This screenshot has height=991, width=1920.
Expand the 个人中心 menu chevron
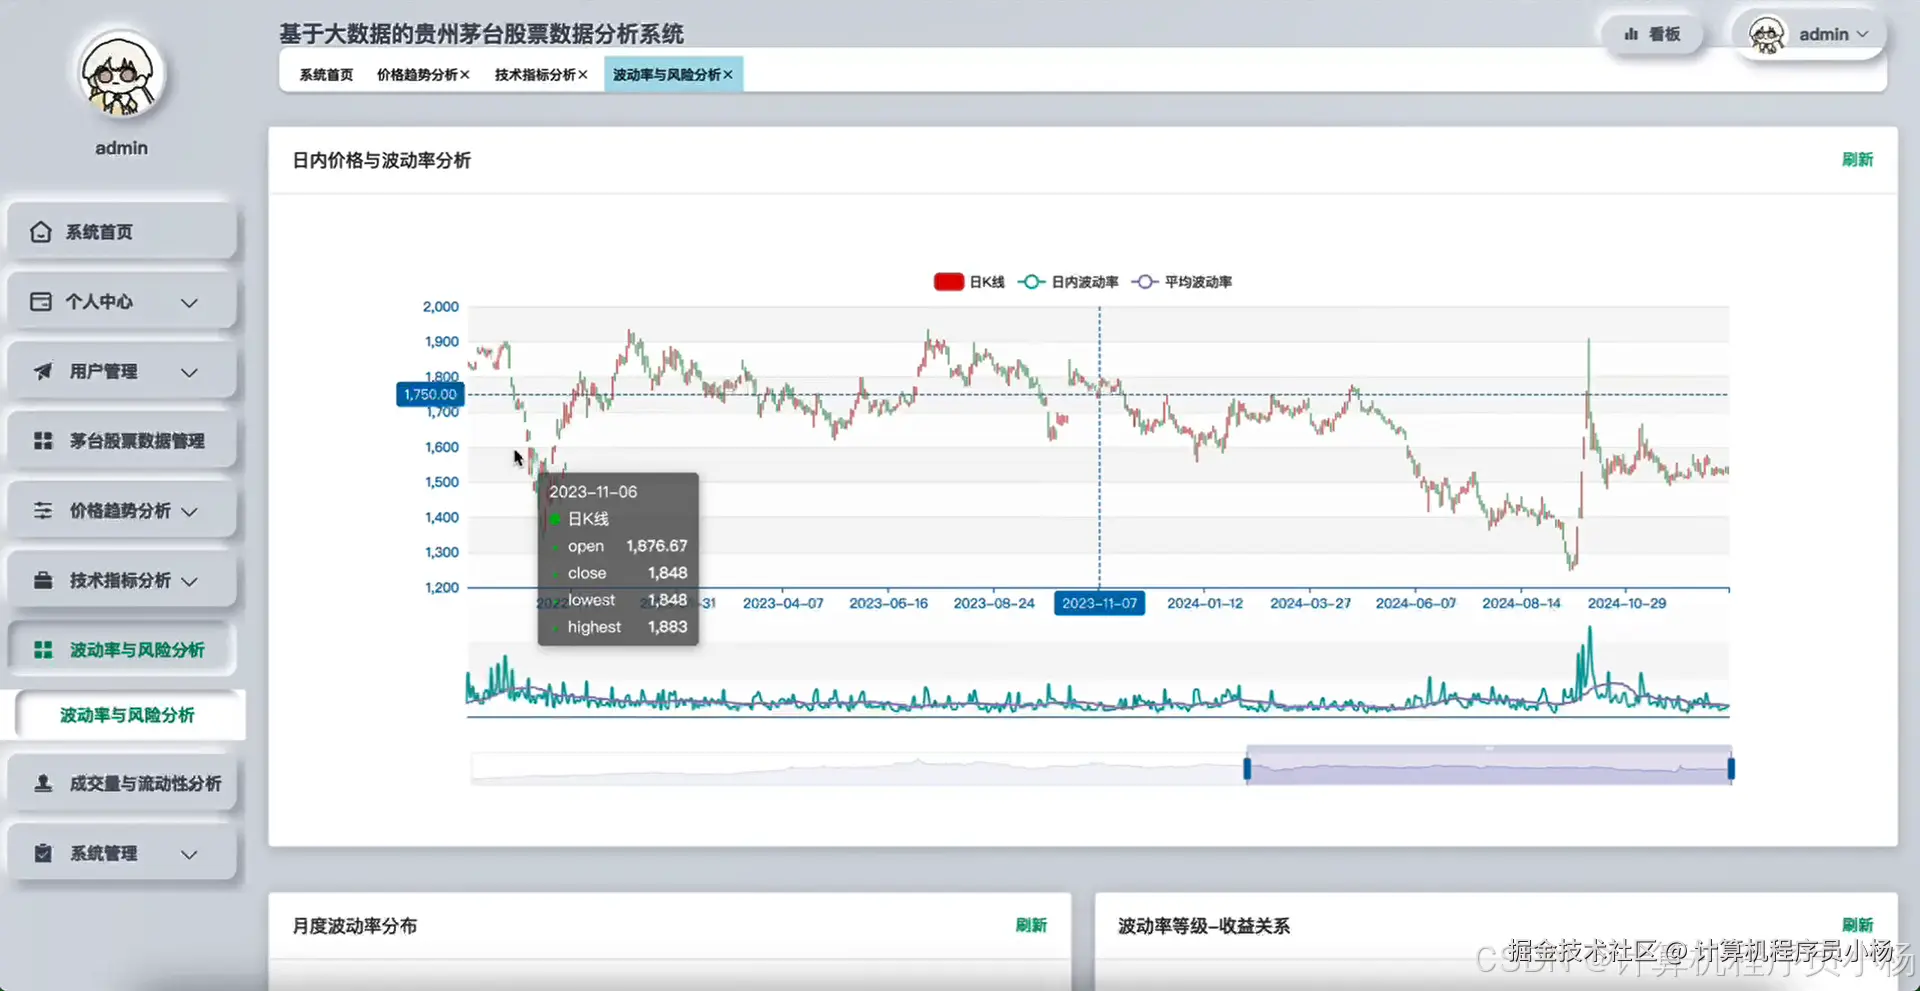click(189, 302)
